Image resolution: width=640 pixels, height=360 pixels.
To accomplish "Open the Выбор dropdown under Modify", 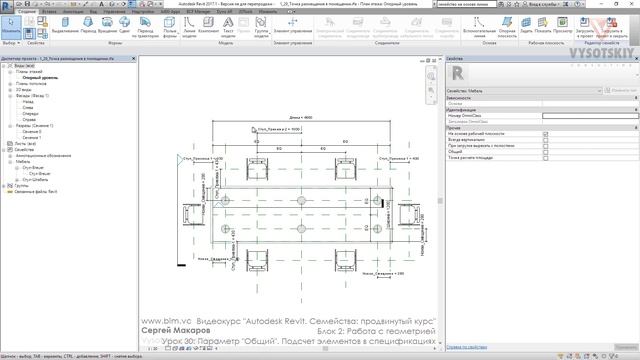I will 11,43.
